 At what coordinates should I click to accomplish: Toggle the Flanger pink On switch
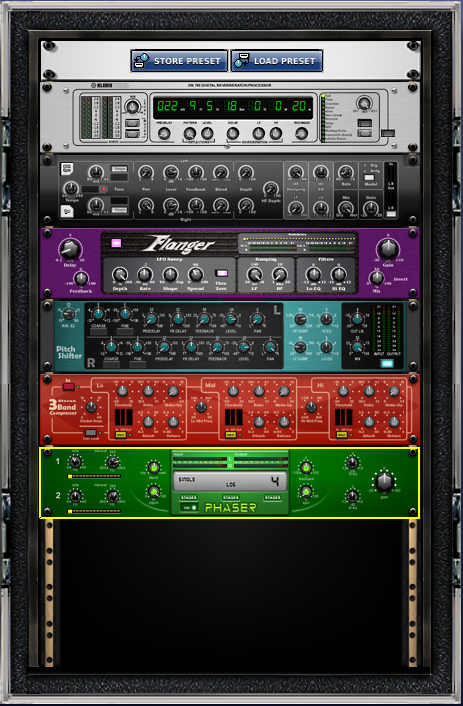pos(116,243)
